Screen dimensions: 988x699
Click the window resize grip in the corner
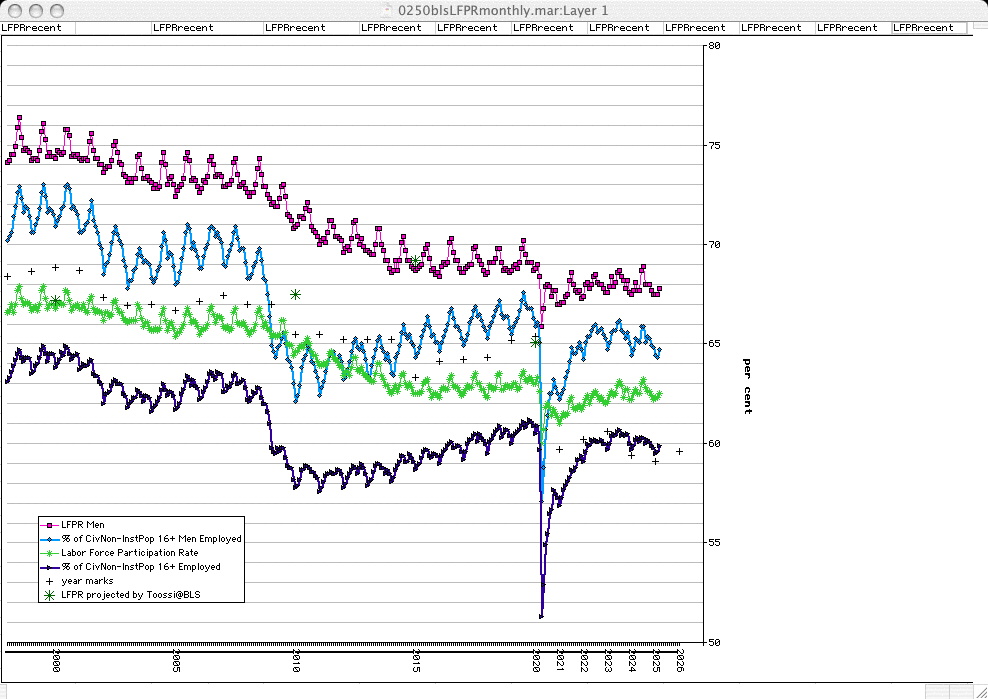pos(980,691)
